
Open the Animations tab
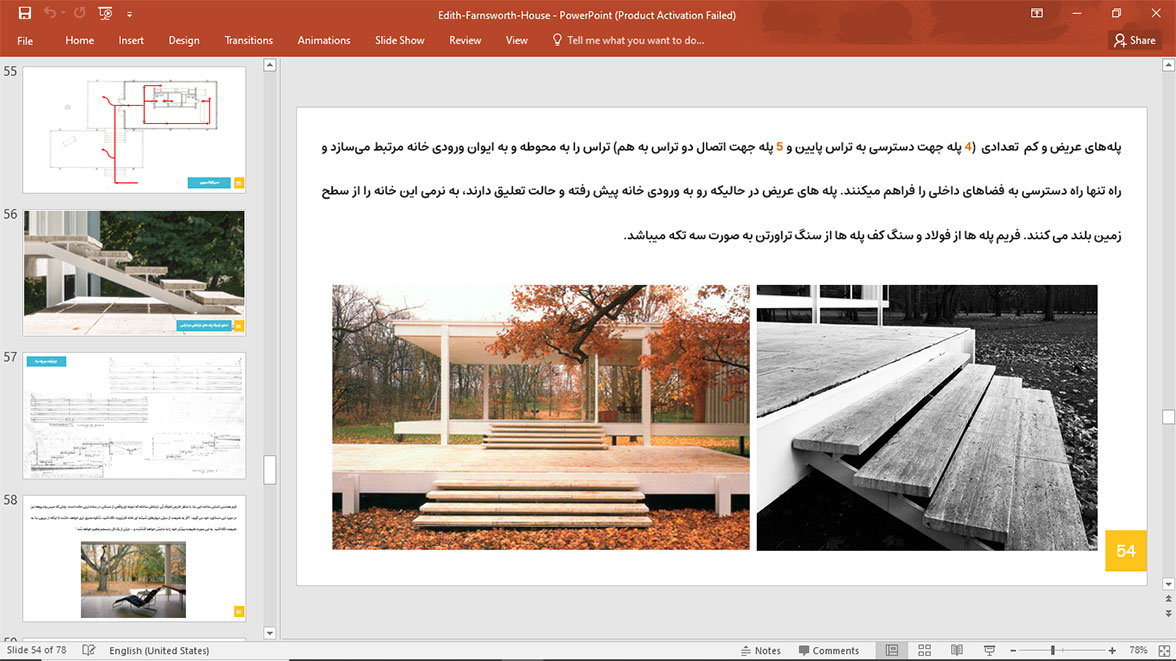[324, 41]
